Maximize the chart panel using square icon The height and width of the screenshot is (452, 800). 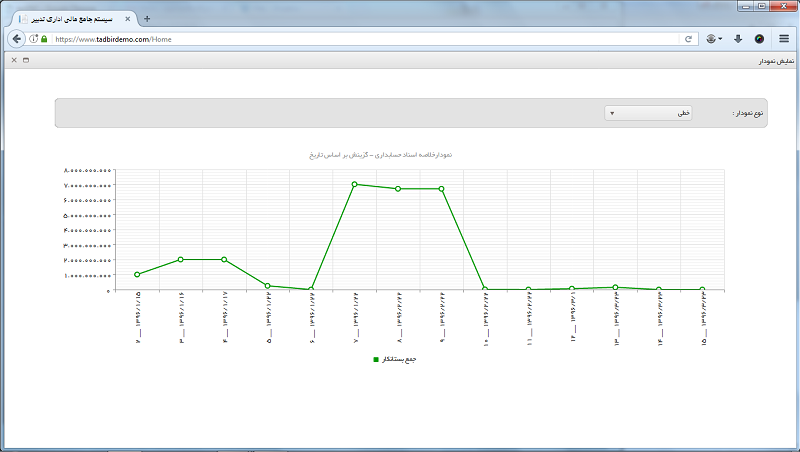click(x=26, y=60)
